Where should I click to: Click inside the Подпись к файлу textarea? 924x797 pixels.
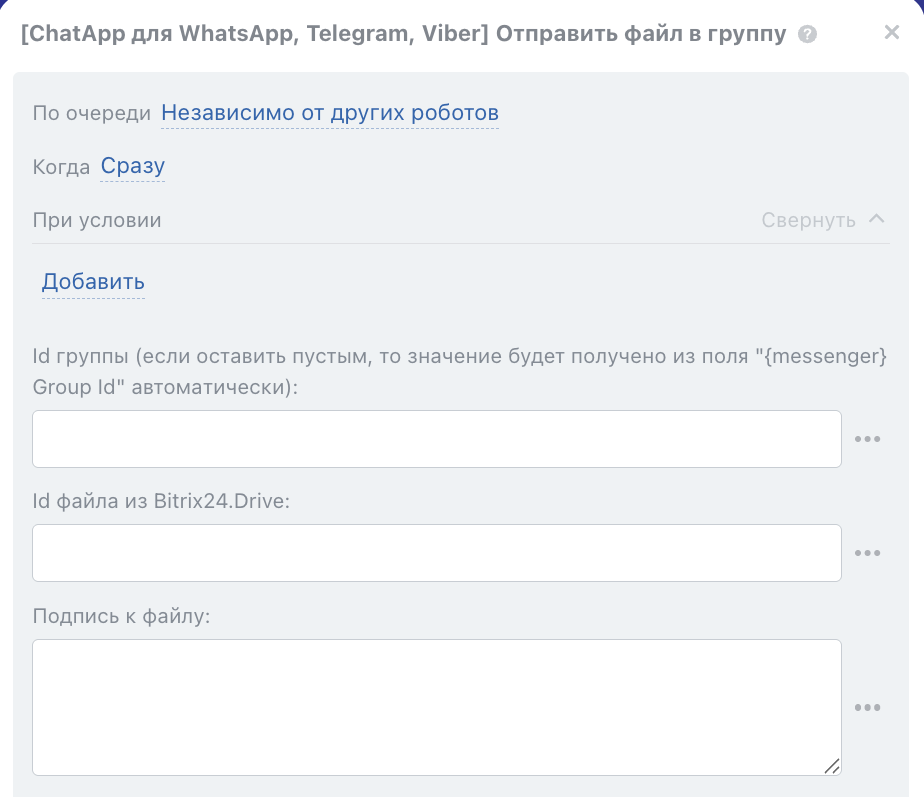tap(436, 707)
